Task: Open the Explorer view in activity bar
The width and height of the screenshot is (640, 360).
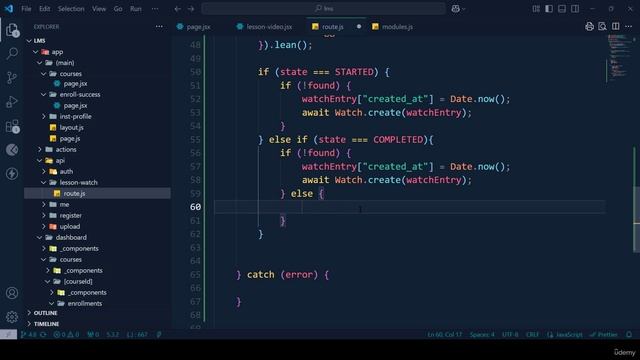Action: [x=12, y=30]
